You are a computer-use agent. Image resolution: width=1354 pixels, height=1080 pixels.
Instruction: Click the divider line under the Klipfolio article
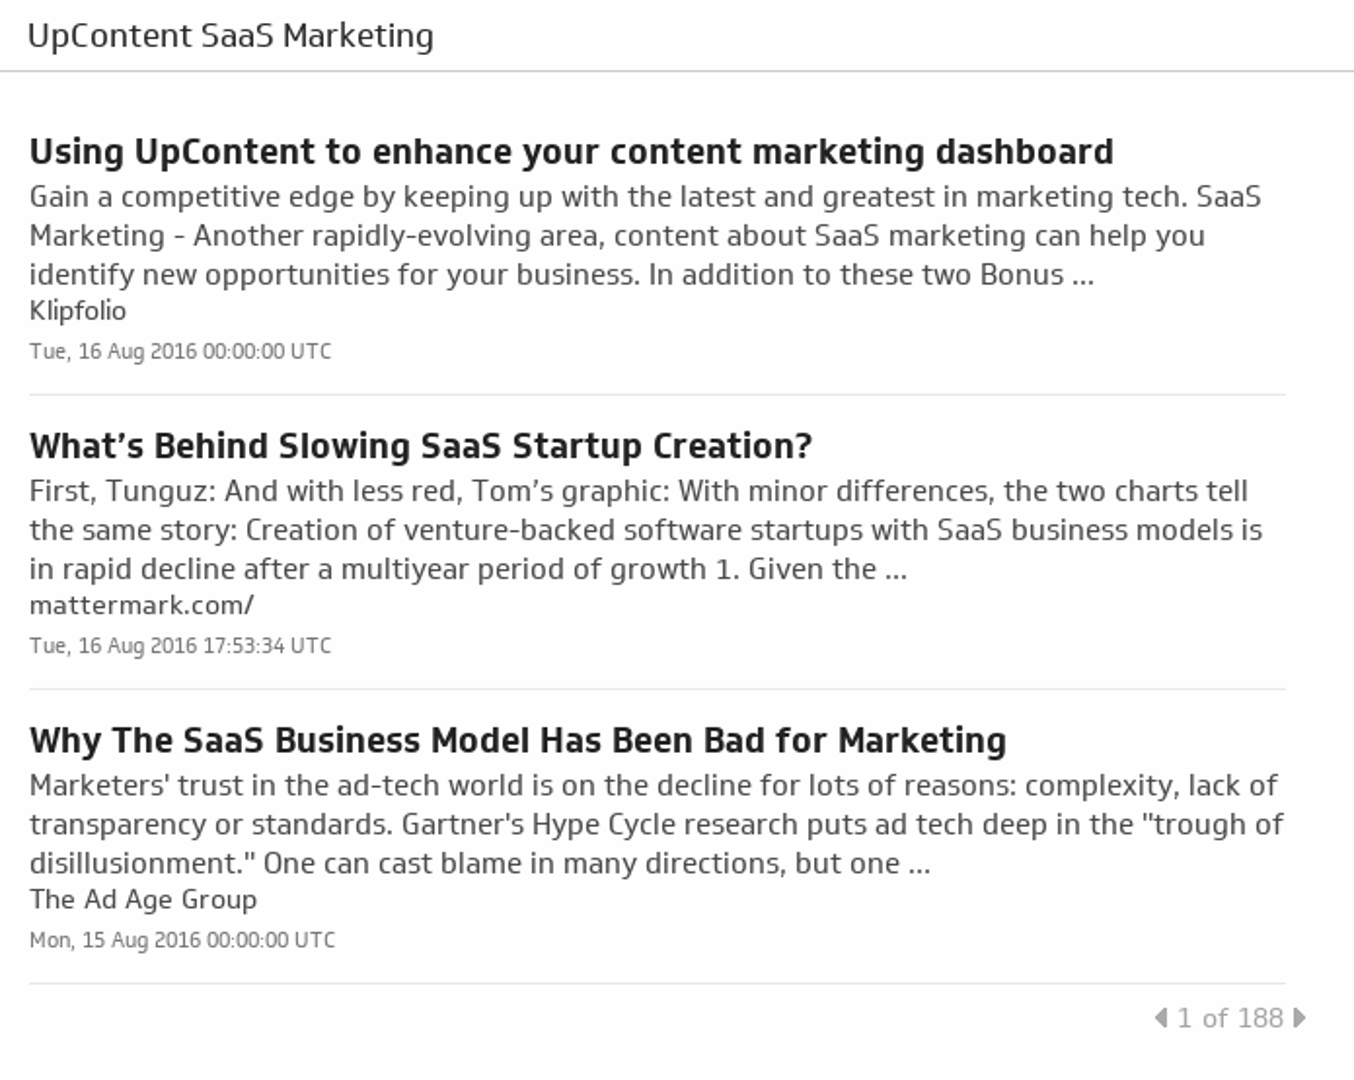(657, 395)
